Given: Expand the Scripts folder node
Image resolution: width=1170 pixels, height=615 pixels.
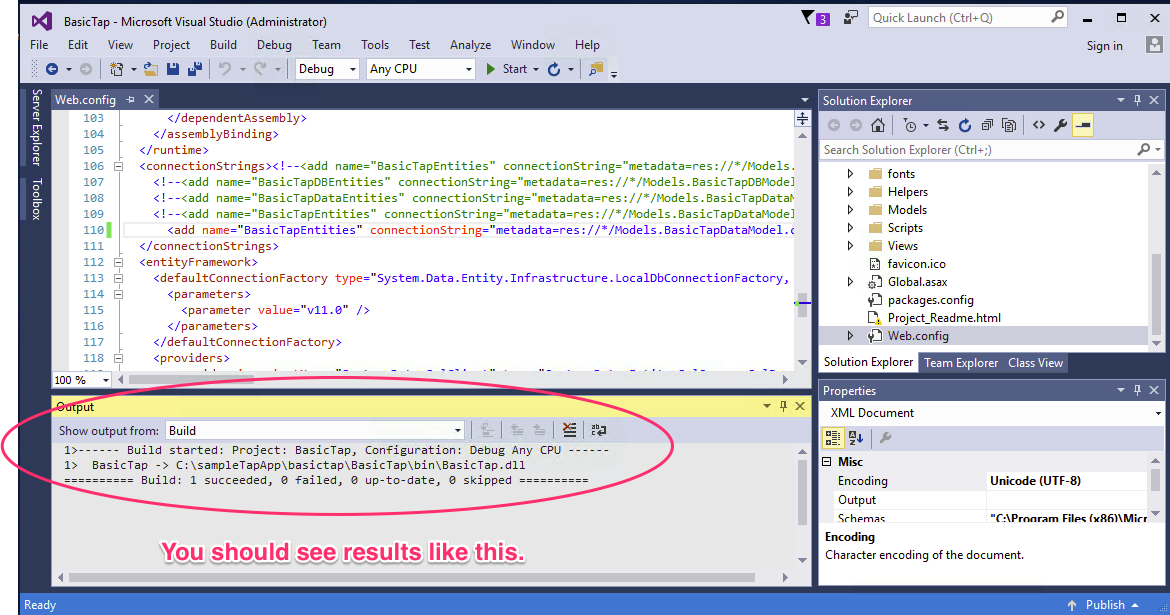Looking at the screenshot, I should coord(850,228).
